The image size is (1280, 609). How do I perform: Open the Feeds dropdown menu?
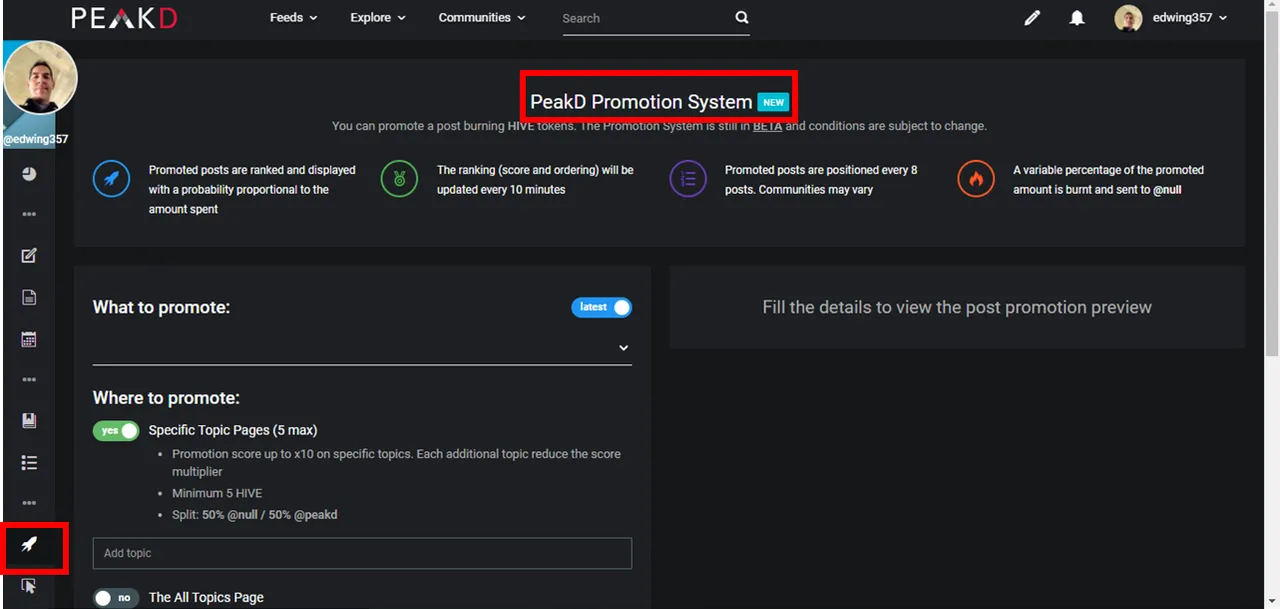point(293,18)
